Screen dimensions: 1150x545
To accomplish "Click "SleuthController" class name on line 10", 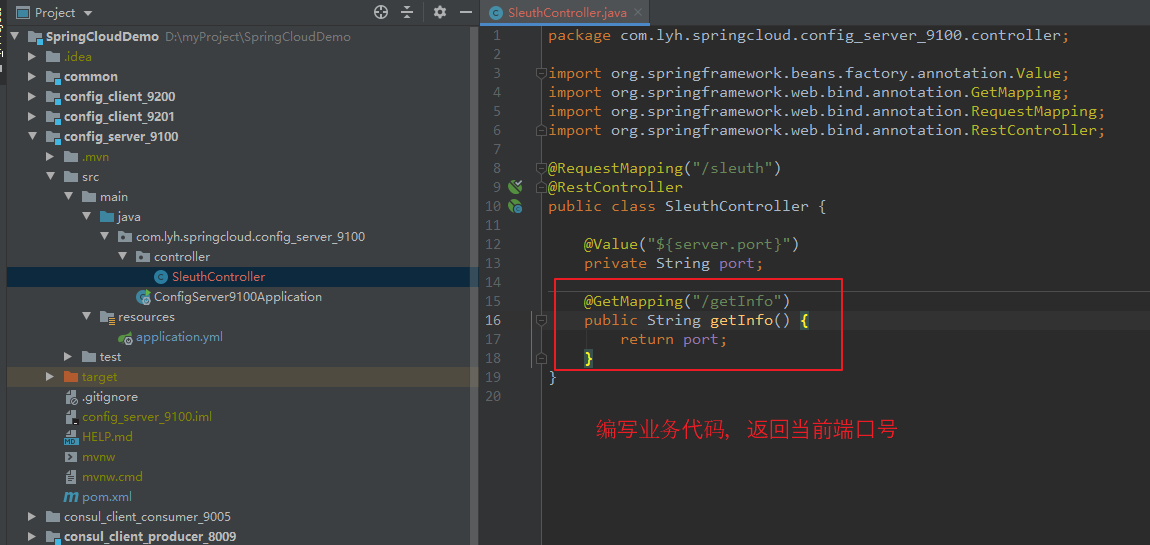I will coord(736,206).
